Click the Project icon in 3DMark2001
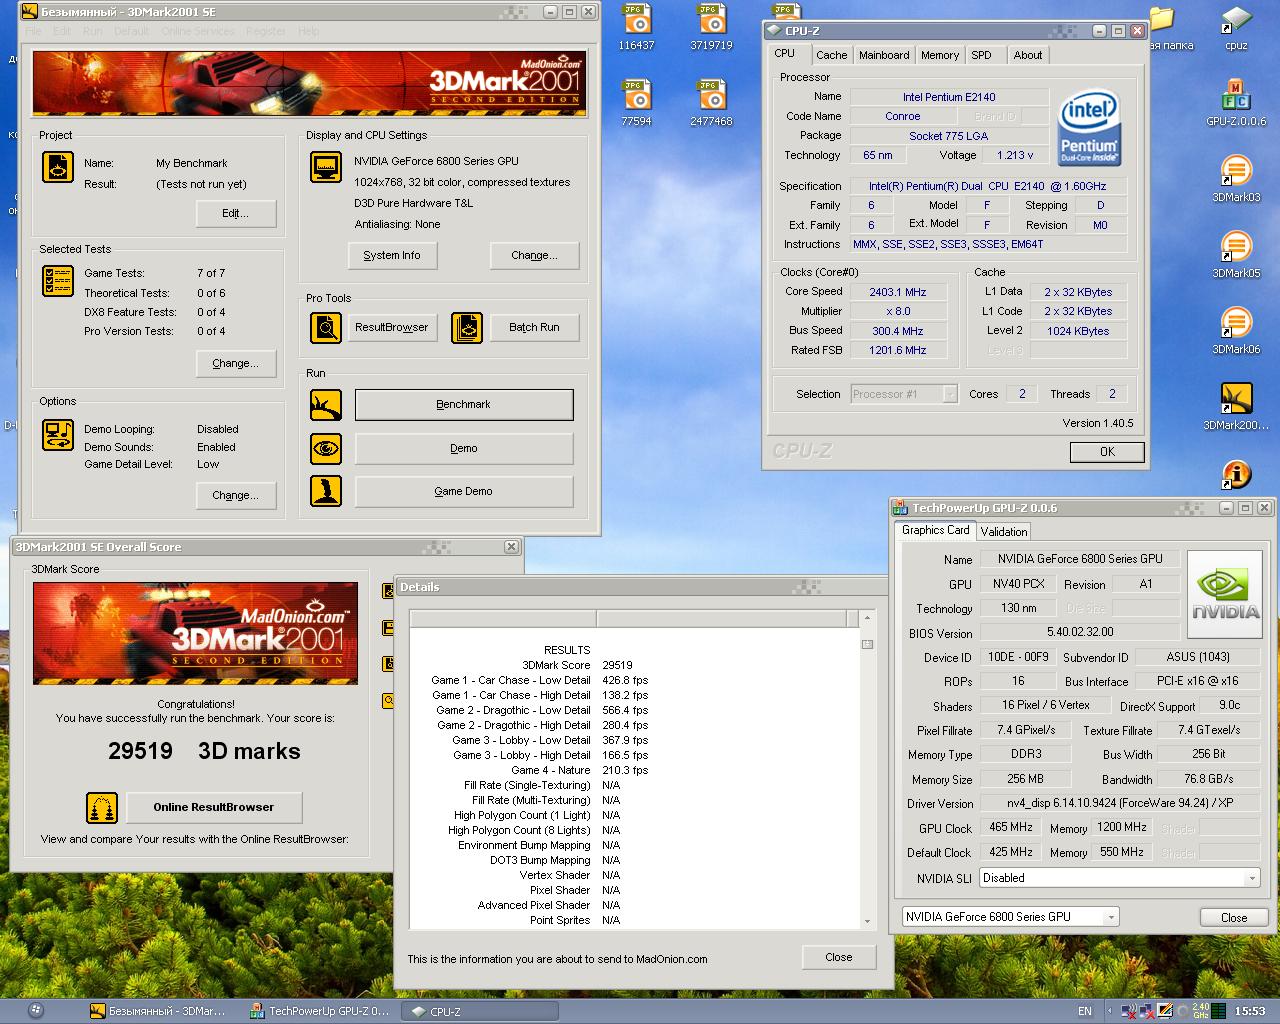 (x=58, y=167)
